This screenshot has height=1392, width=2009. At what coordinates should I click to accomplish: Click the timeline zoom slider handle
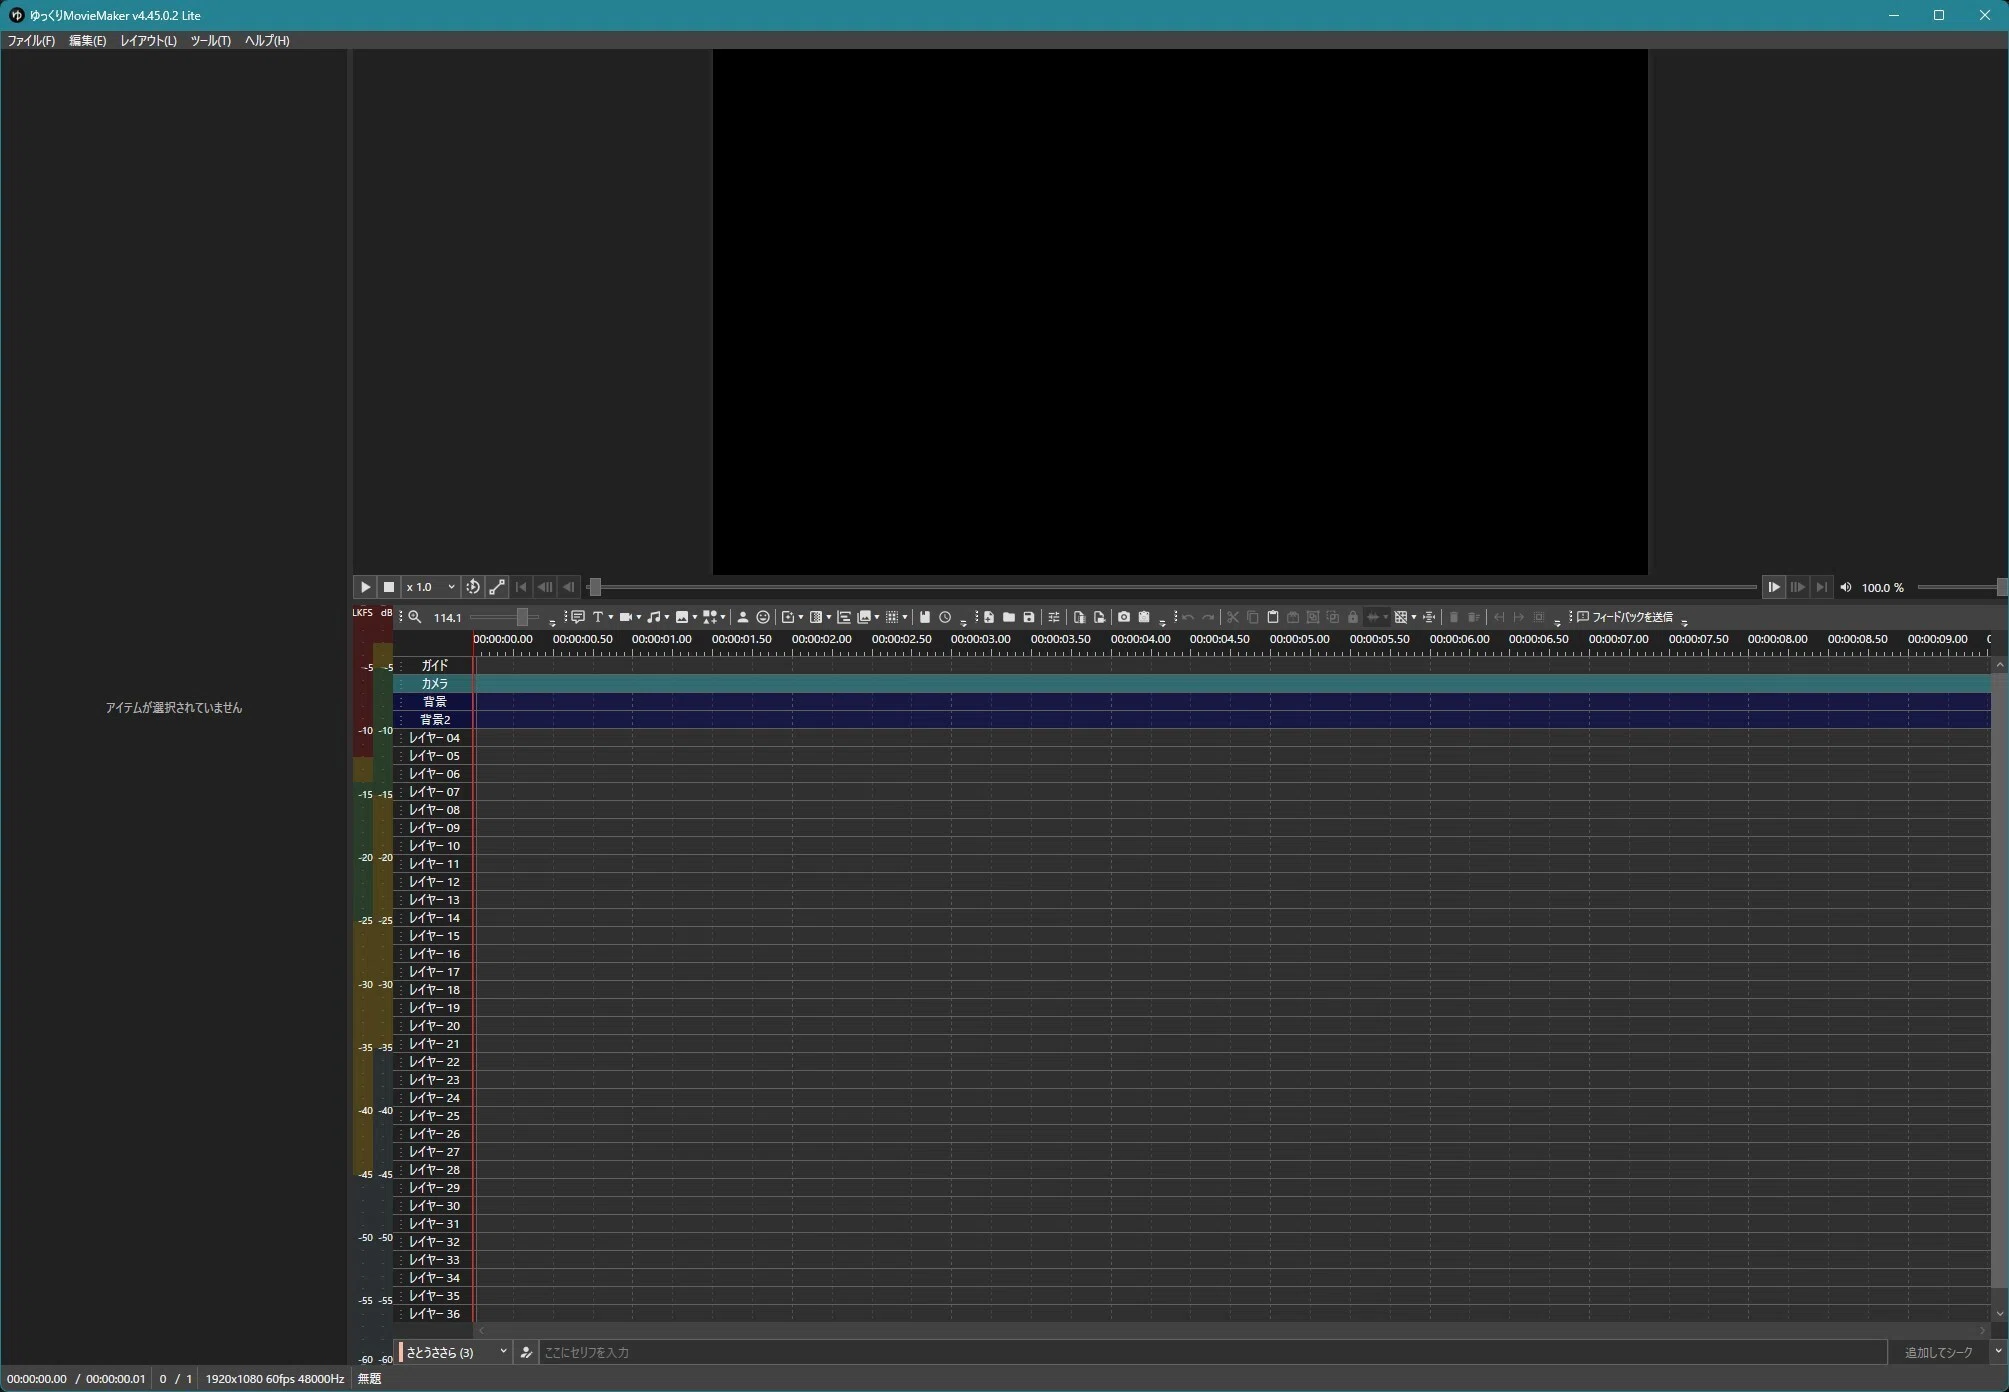(522, 617)
